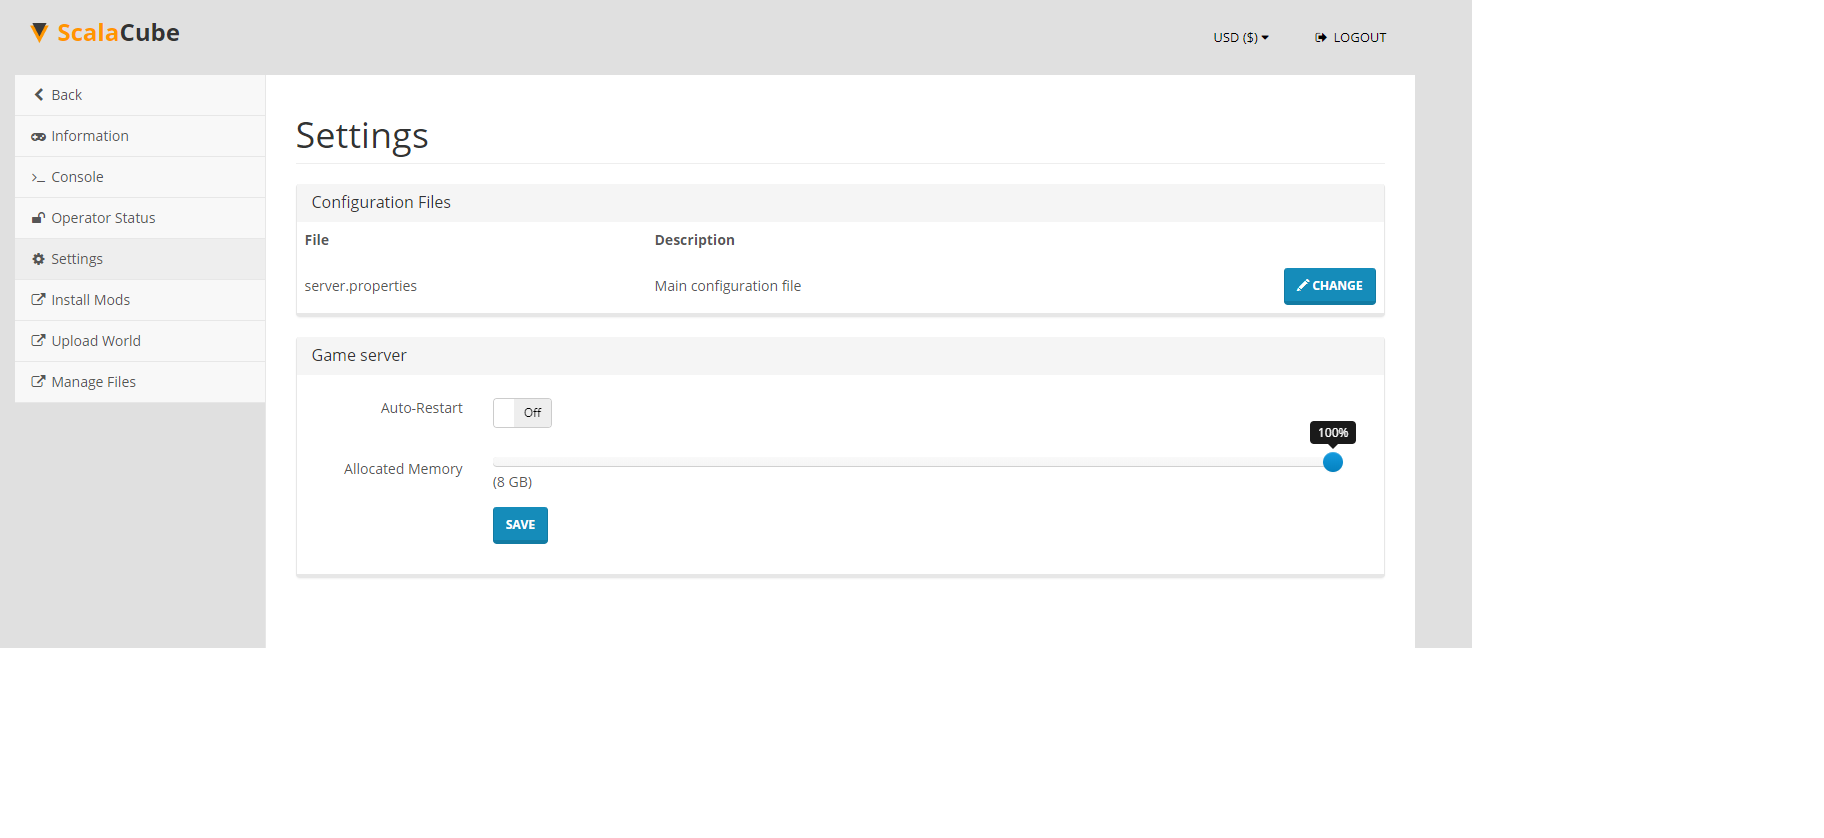Click the Console prompt icon
This screenshot has height=838, width=1824.
click(38, 178)
